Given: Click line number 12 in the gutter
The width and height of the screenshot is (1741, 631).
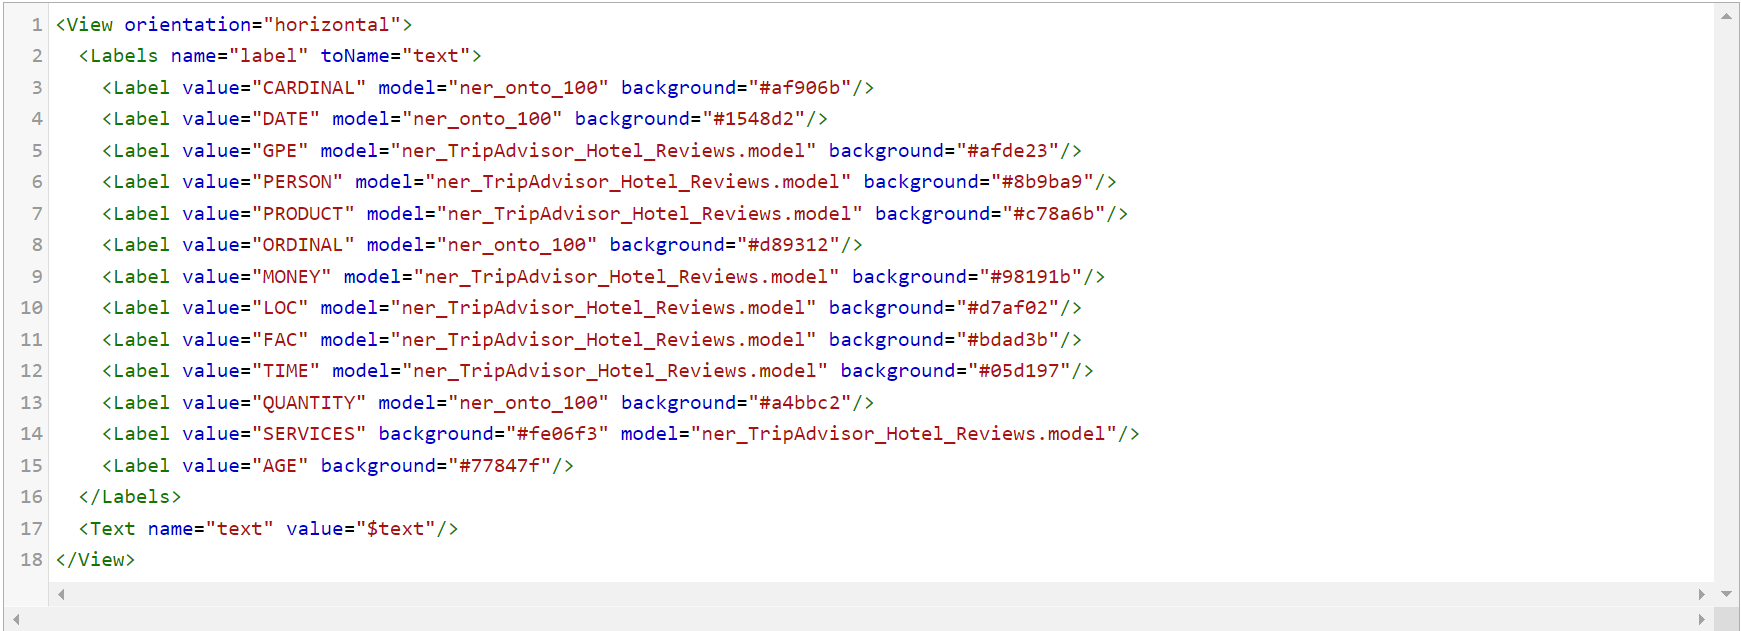Looking at the screenshot, I should tap(32, 371).
